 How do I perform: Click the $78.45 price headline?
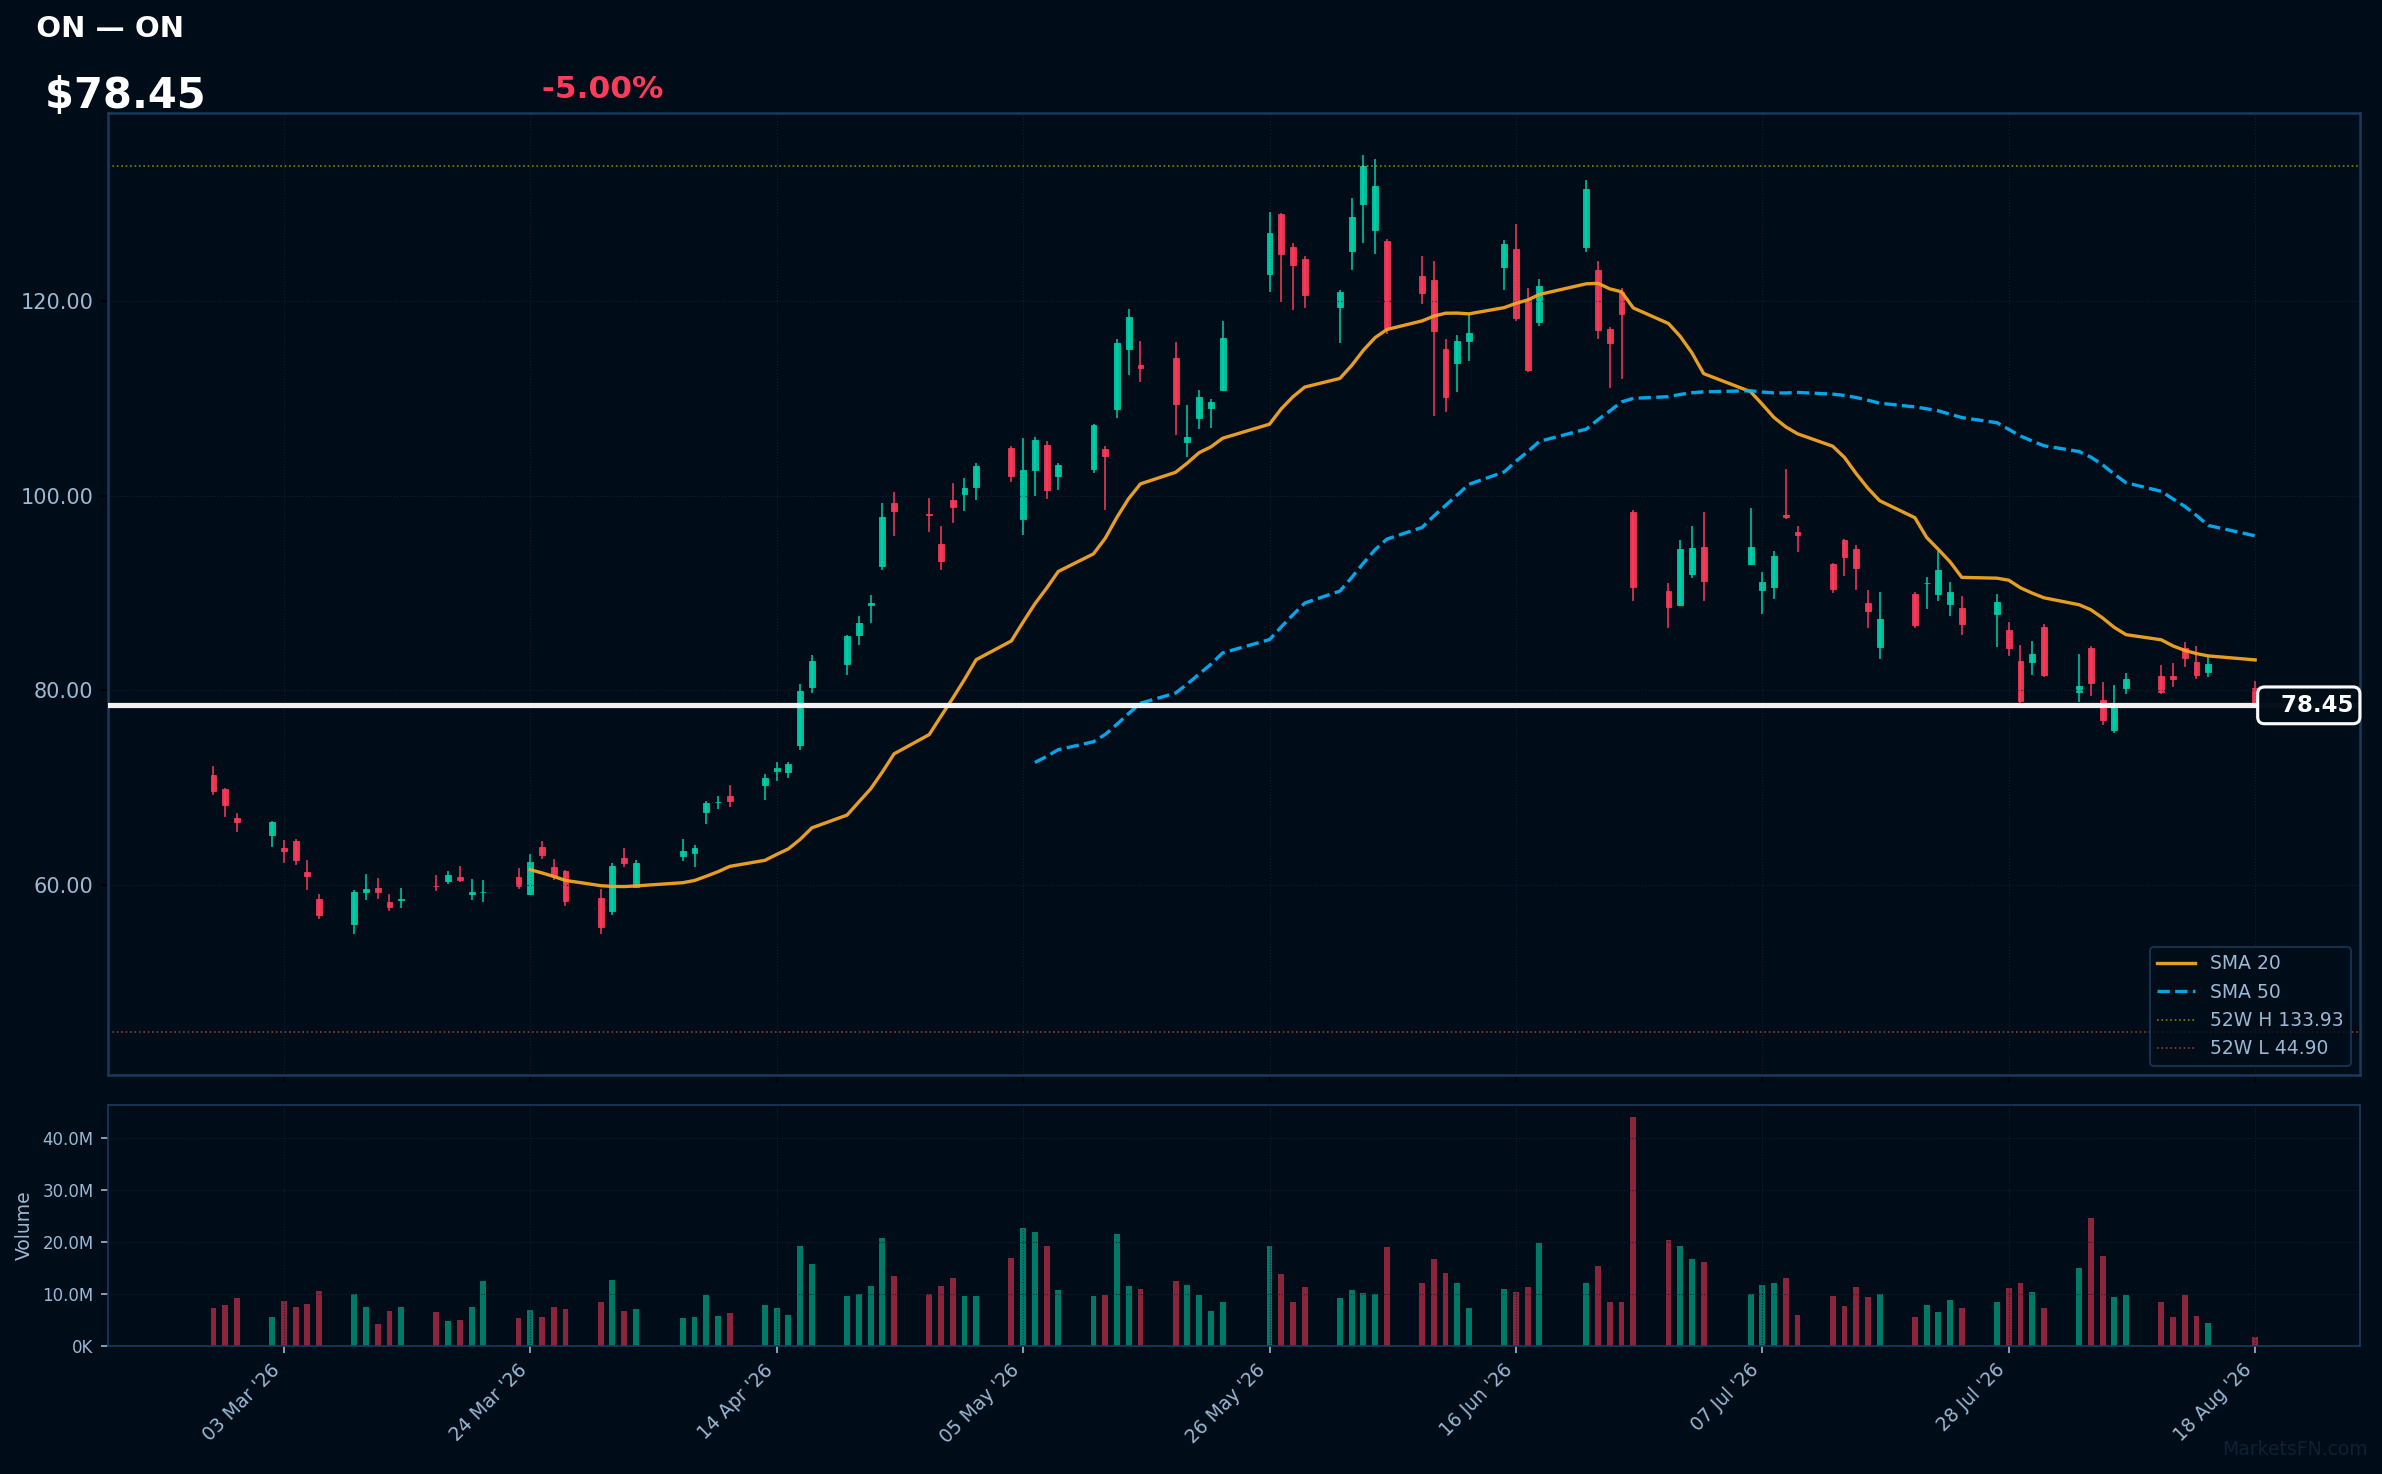(125, 94)
